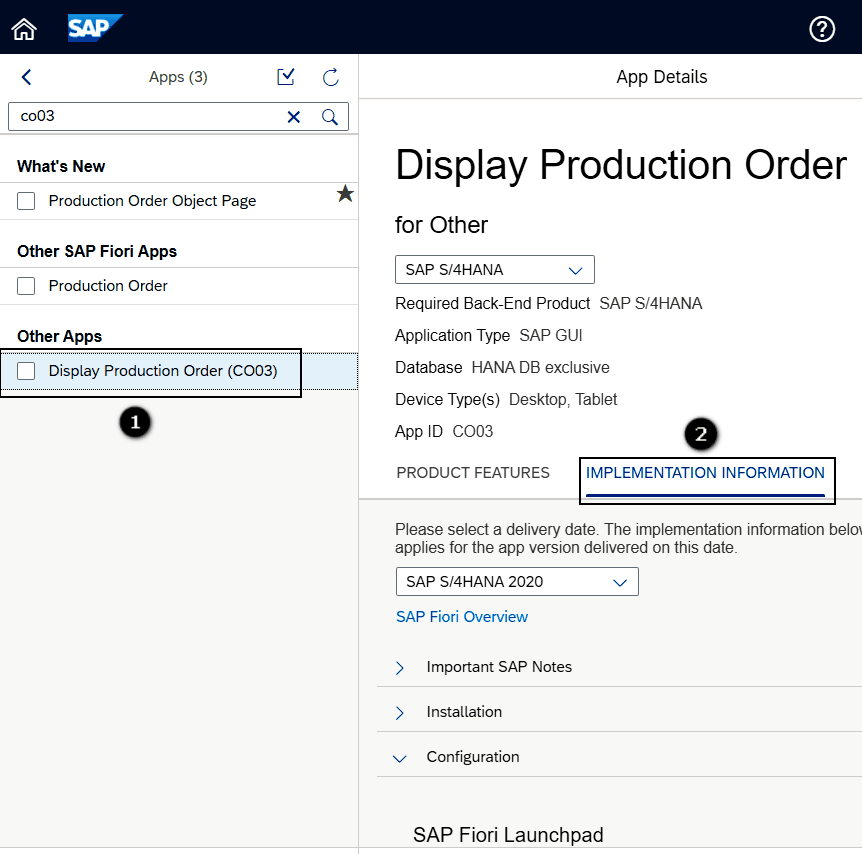
Task: Click the Home icon in header
Action: (x=24, y=29)
